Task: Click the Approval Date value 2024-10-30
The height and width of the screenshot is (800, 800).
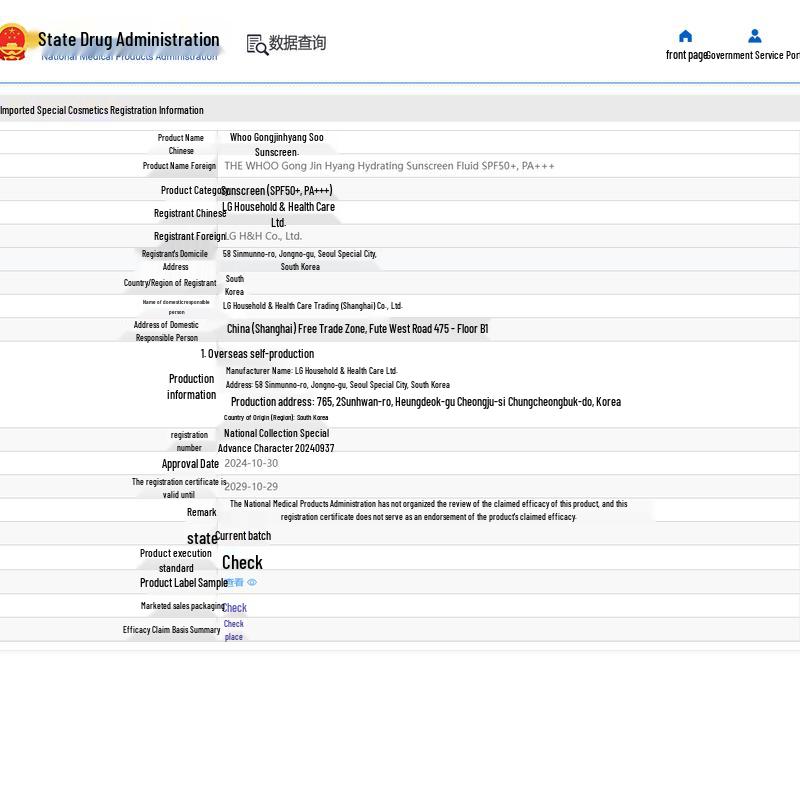Action: 251,463
